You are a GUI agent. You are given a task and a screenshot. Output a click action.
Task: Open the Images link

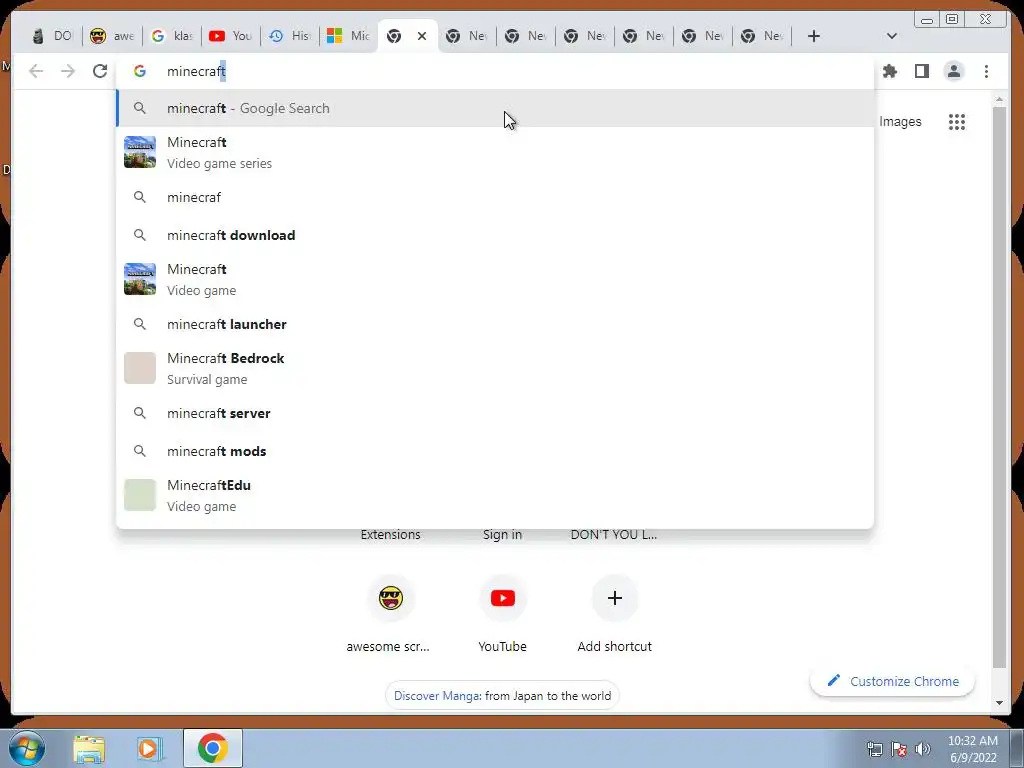pyautogui.click(x=900, y=121)
